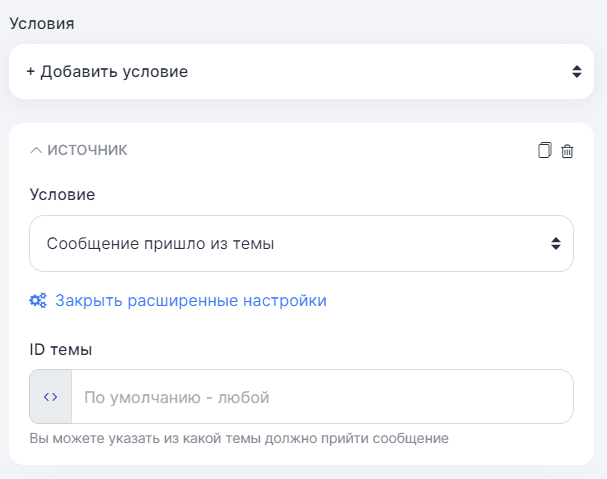Delete the ИСТОЧНИК condition with trash icon
This screenshot has height=479, width=607.
567,151
